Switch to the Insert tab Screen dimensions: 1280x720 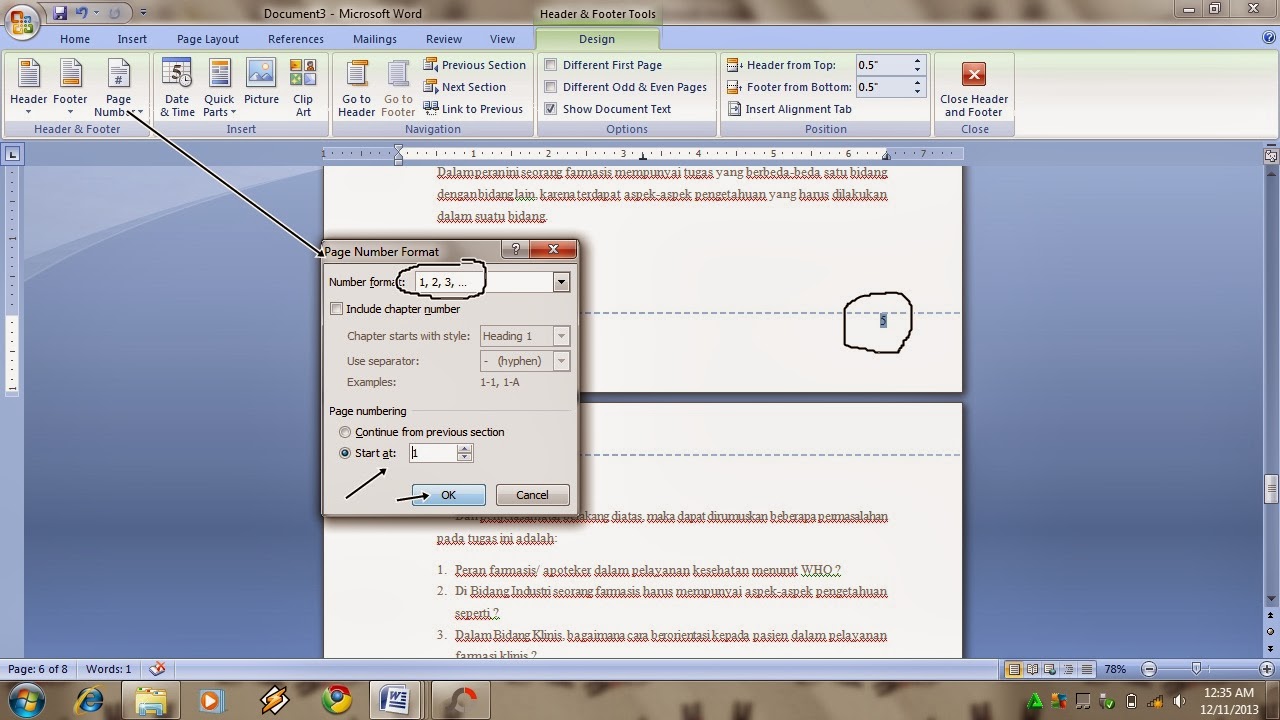132,39
